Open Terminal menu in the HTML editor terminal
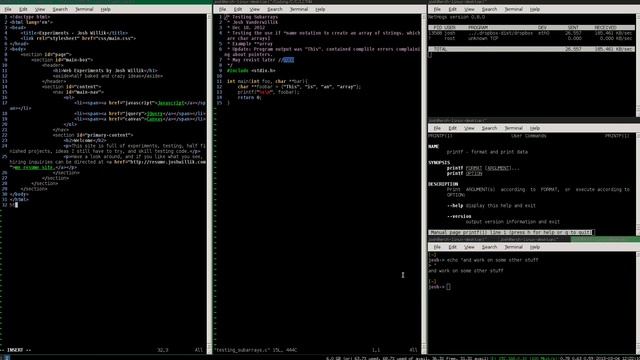The height and width of the screenshot is (360, 640). (x=84, y=9)
